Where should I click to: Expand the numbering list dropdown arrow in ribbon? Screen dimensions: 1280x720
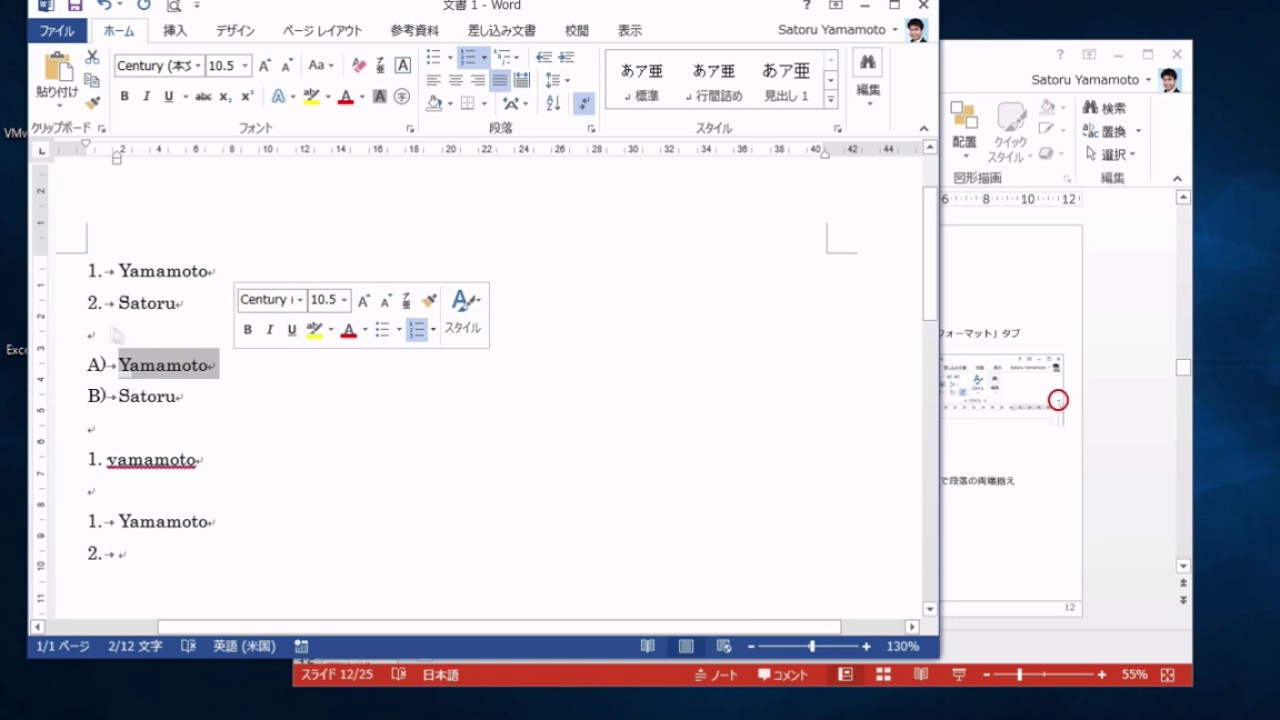[484, 58]
